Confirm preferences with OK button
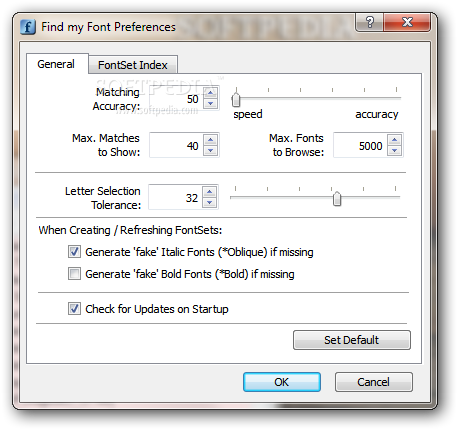Viewport: 458px width, 430px height. [282, 382]
